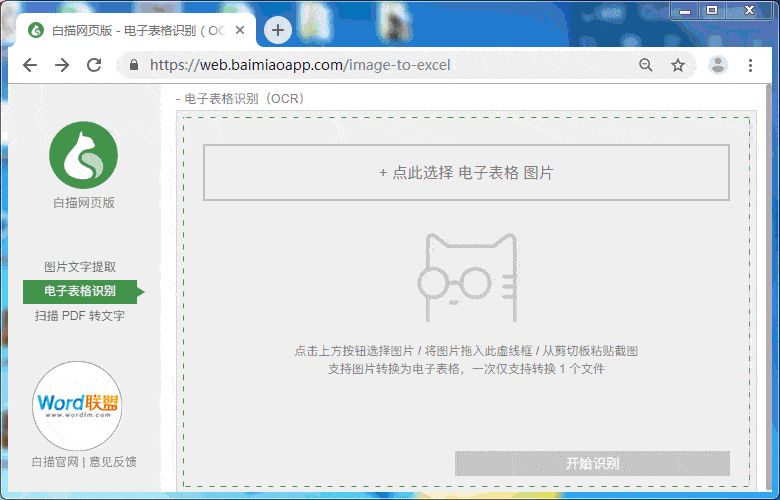Click the padlock site security icon
Viewport: 780px width, 500px height.
pyautogui.click(x=134, y=65)
